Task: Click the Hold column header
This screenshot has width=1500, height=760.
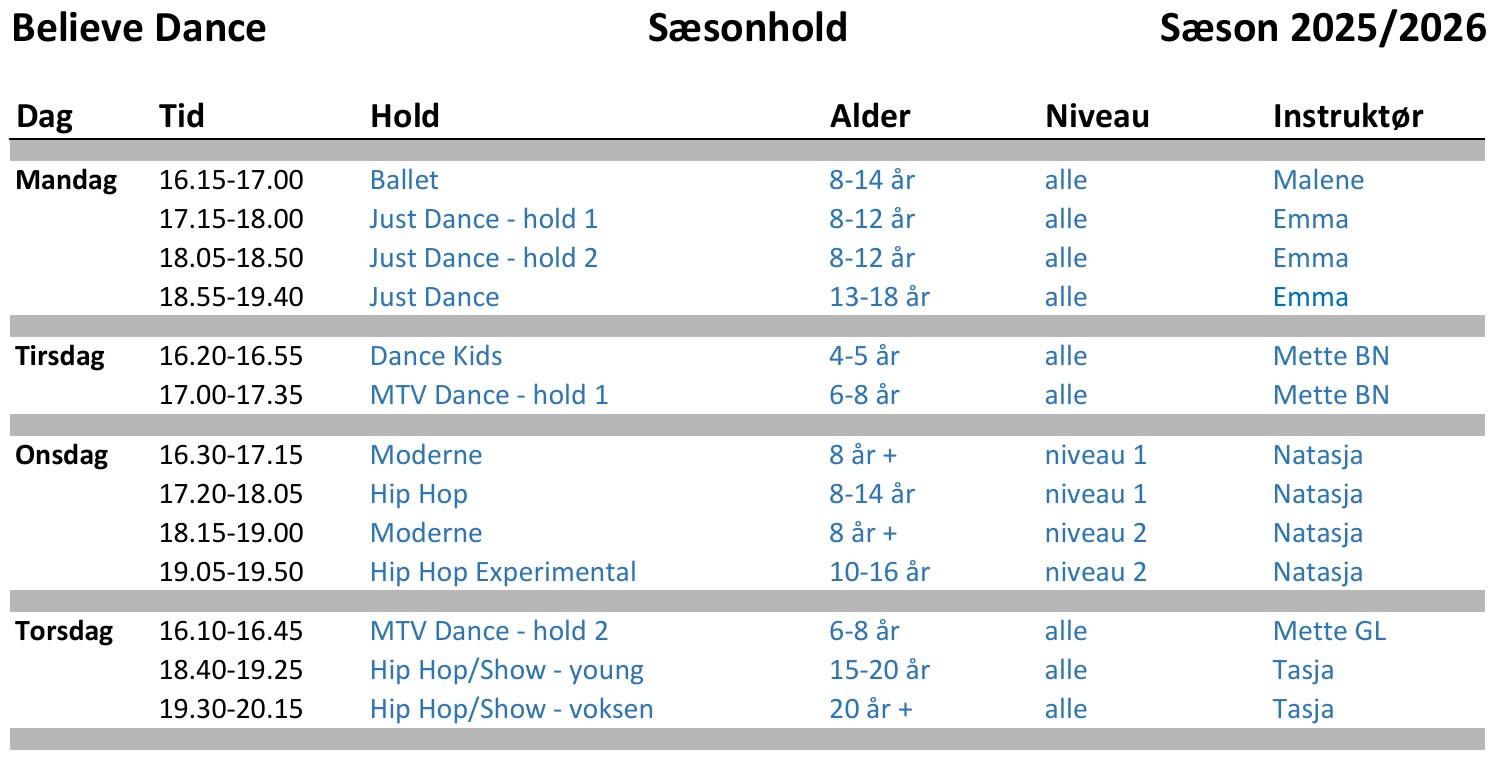Action: click(404, 116)
